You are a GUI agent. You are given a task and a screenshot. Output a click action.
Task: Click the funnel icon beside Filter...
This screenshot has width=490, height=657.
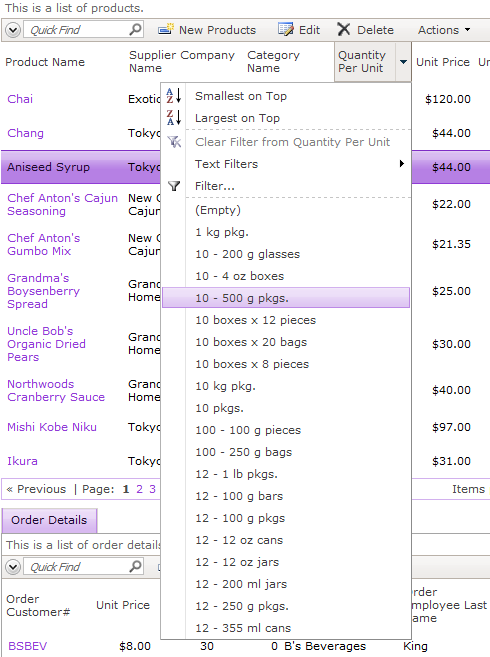[174, 186]
